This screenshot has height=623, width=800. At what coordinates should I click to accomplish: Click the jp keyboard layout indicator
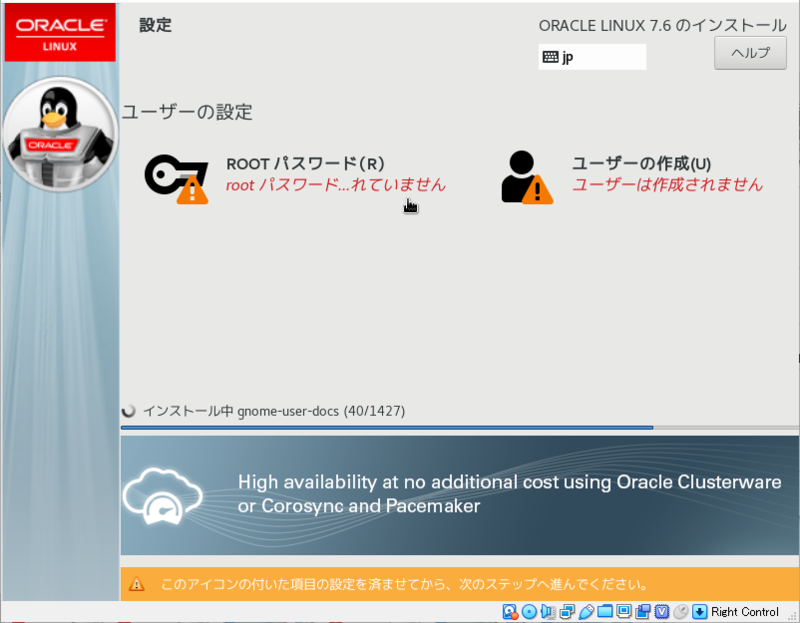592,57
